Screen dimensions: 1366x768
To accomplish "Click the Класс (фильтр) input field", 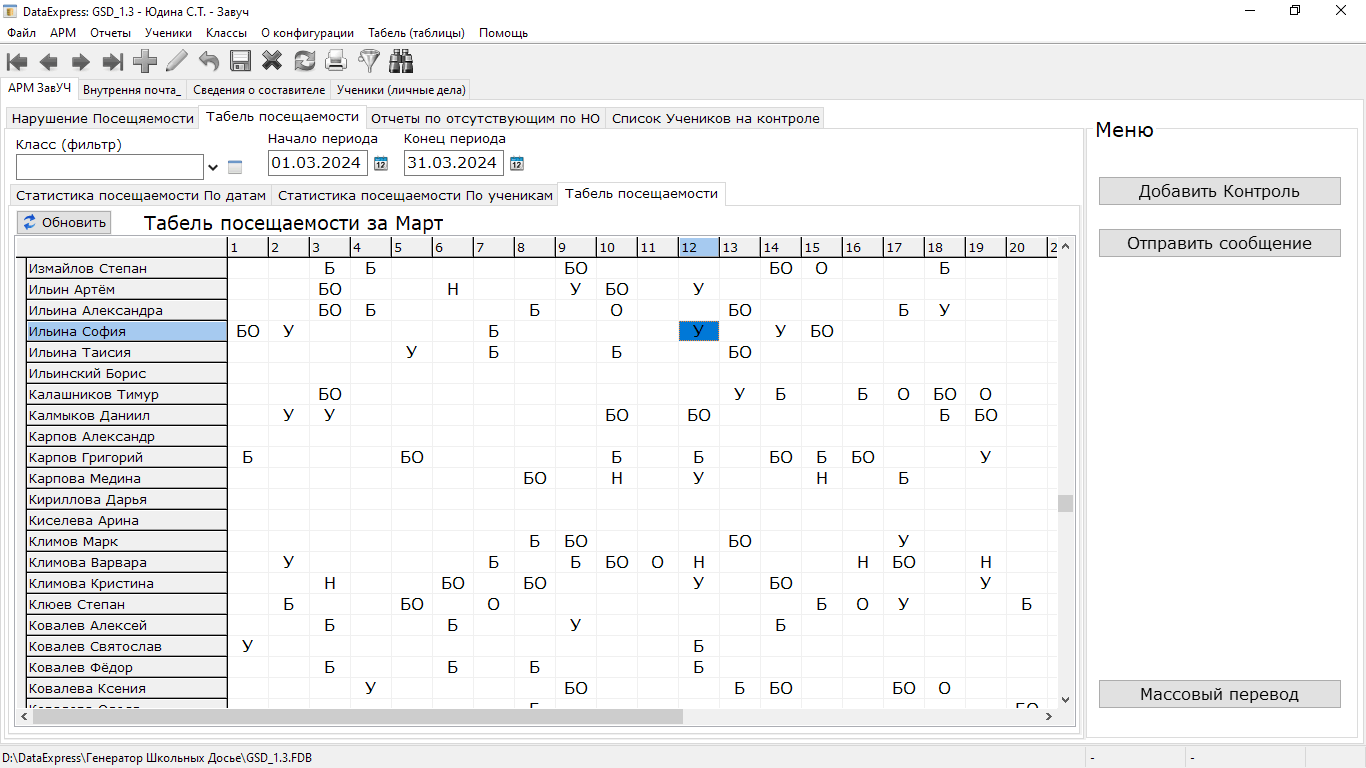I will click(110, 167).
